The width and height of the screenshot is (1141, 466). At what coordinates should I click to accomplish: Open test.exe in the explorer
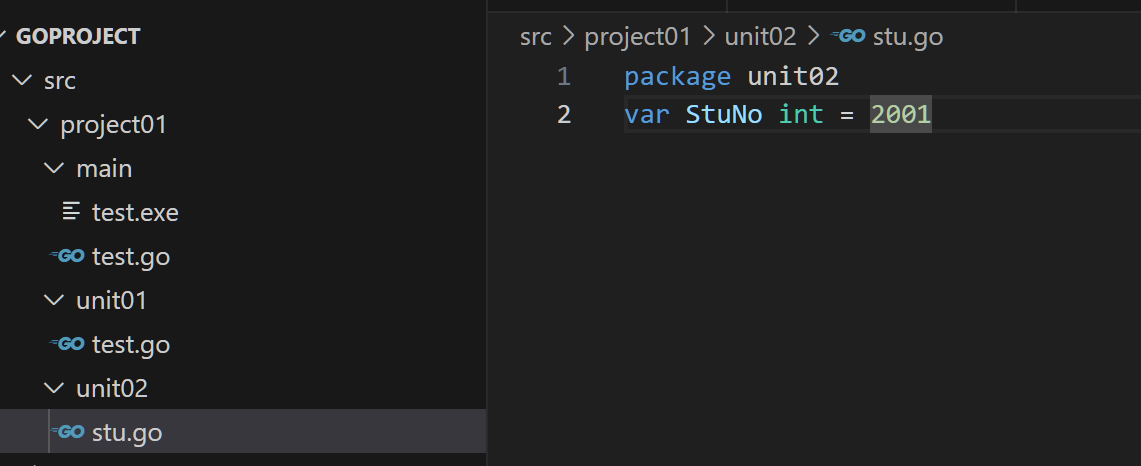coord(135,213)
